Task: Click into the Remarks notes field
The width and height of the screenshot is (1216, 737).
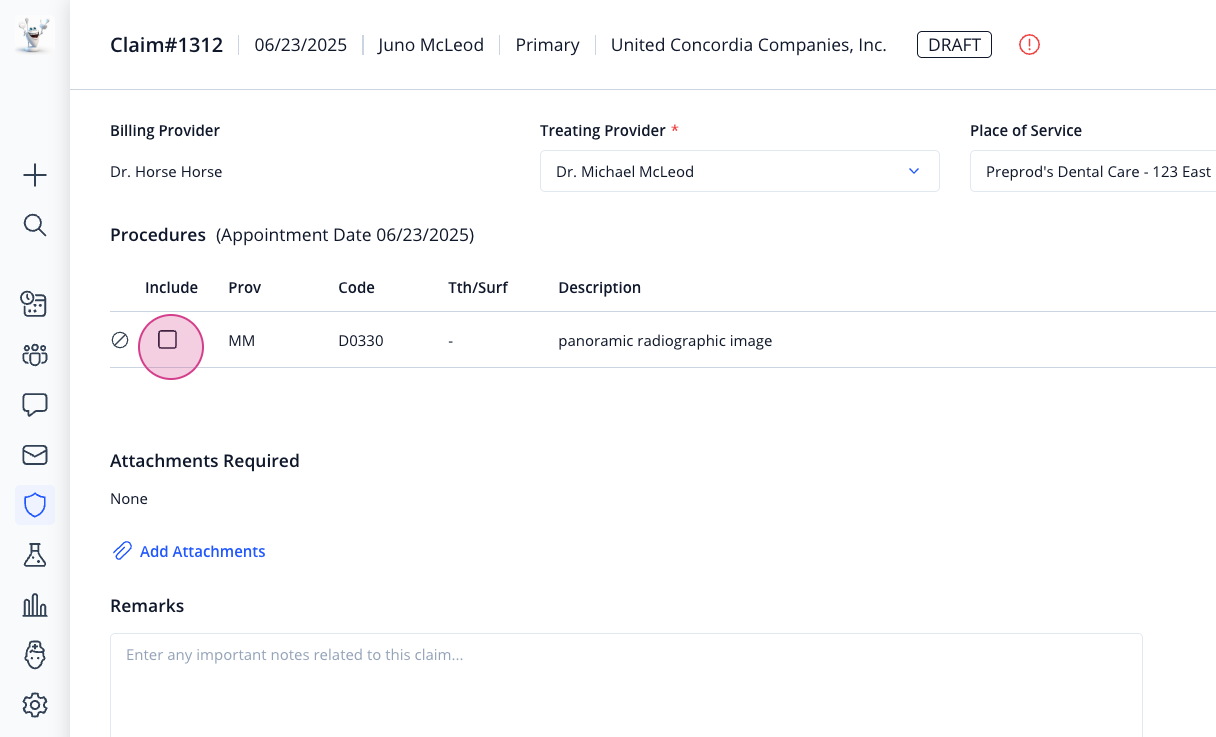Action: click(626, 685)
